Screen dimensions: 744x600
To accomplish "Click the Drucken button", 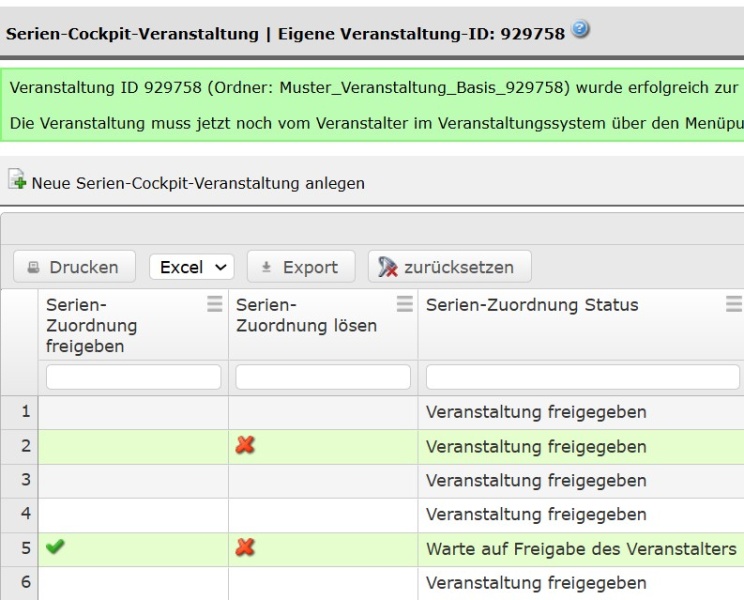I will [74, 267].
